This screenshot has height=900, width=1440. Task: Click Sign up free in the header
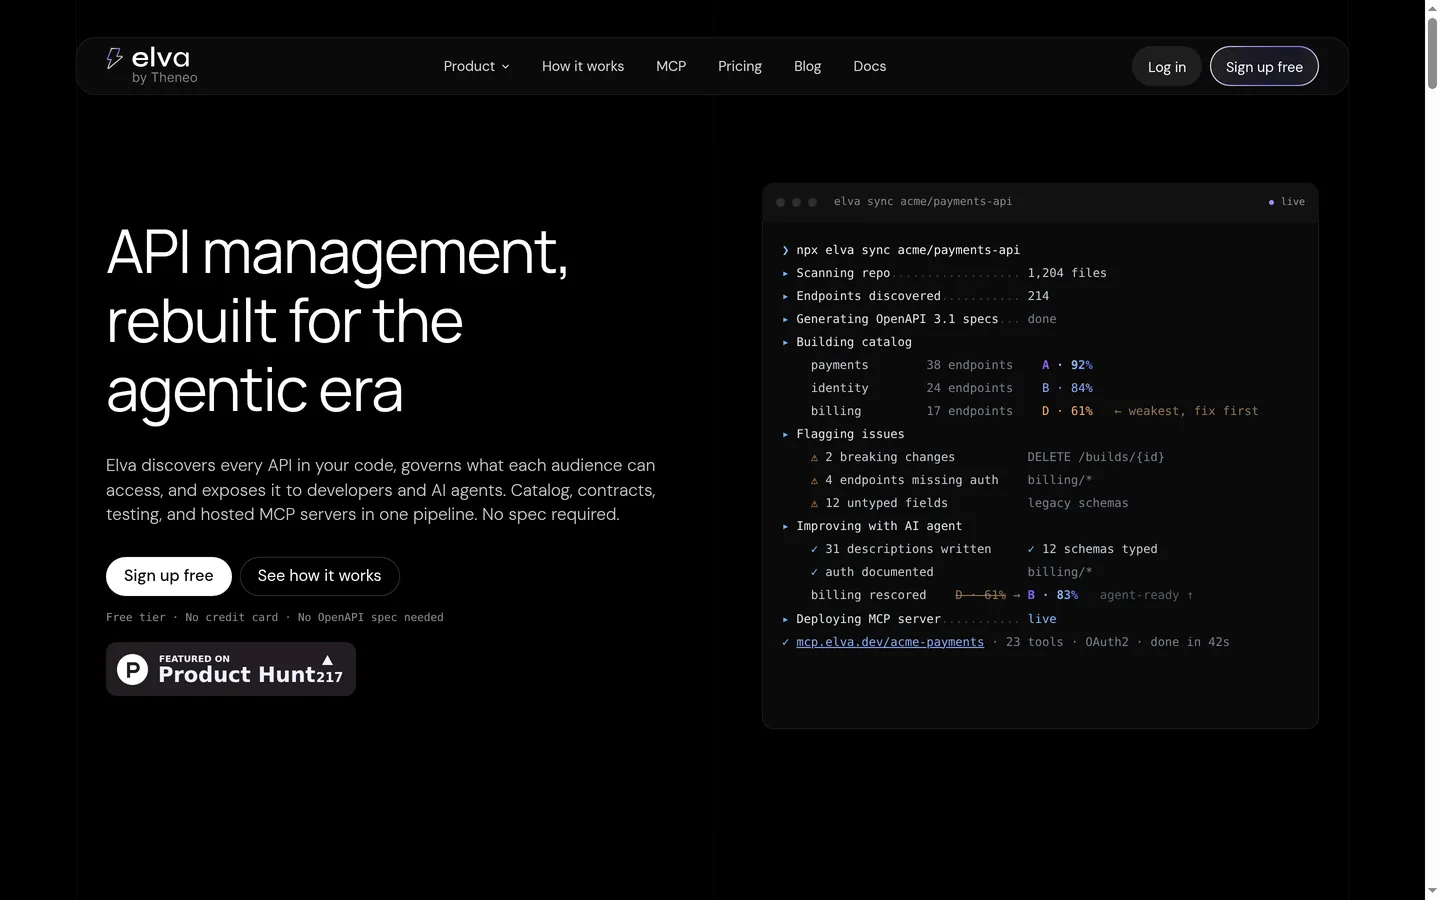[1264, 67]
